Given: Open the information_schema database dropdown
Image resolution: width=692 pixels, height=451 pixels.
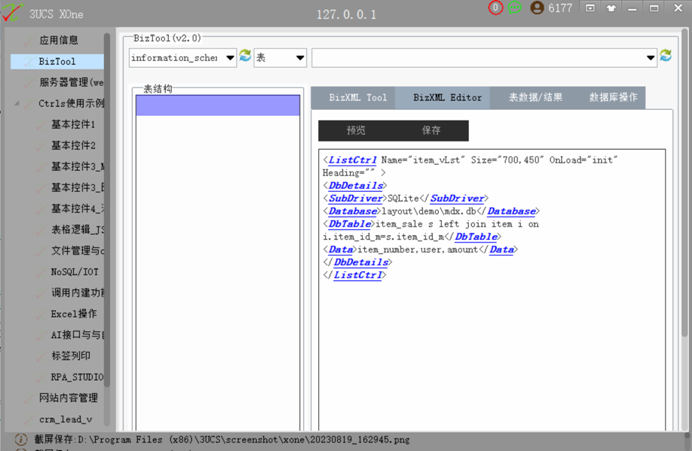Looking at the screenshot, I should coord(183,58).
